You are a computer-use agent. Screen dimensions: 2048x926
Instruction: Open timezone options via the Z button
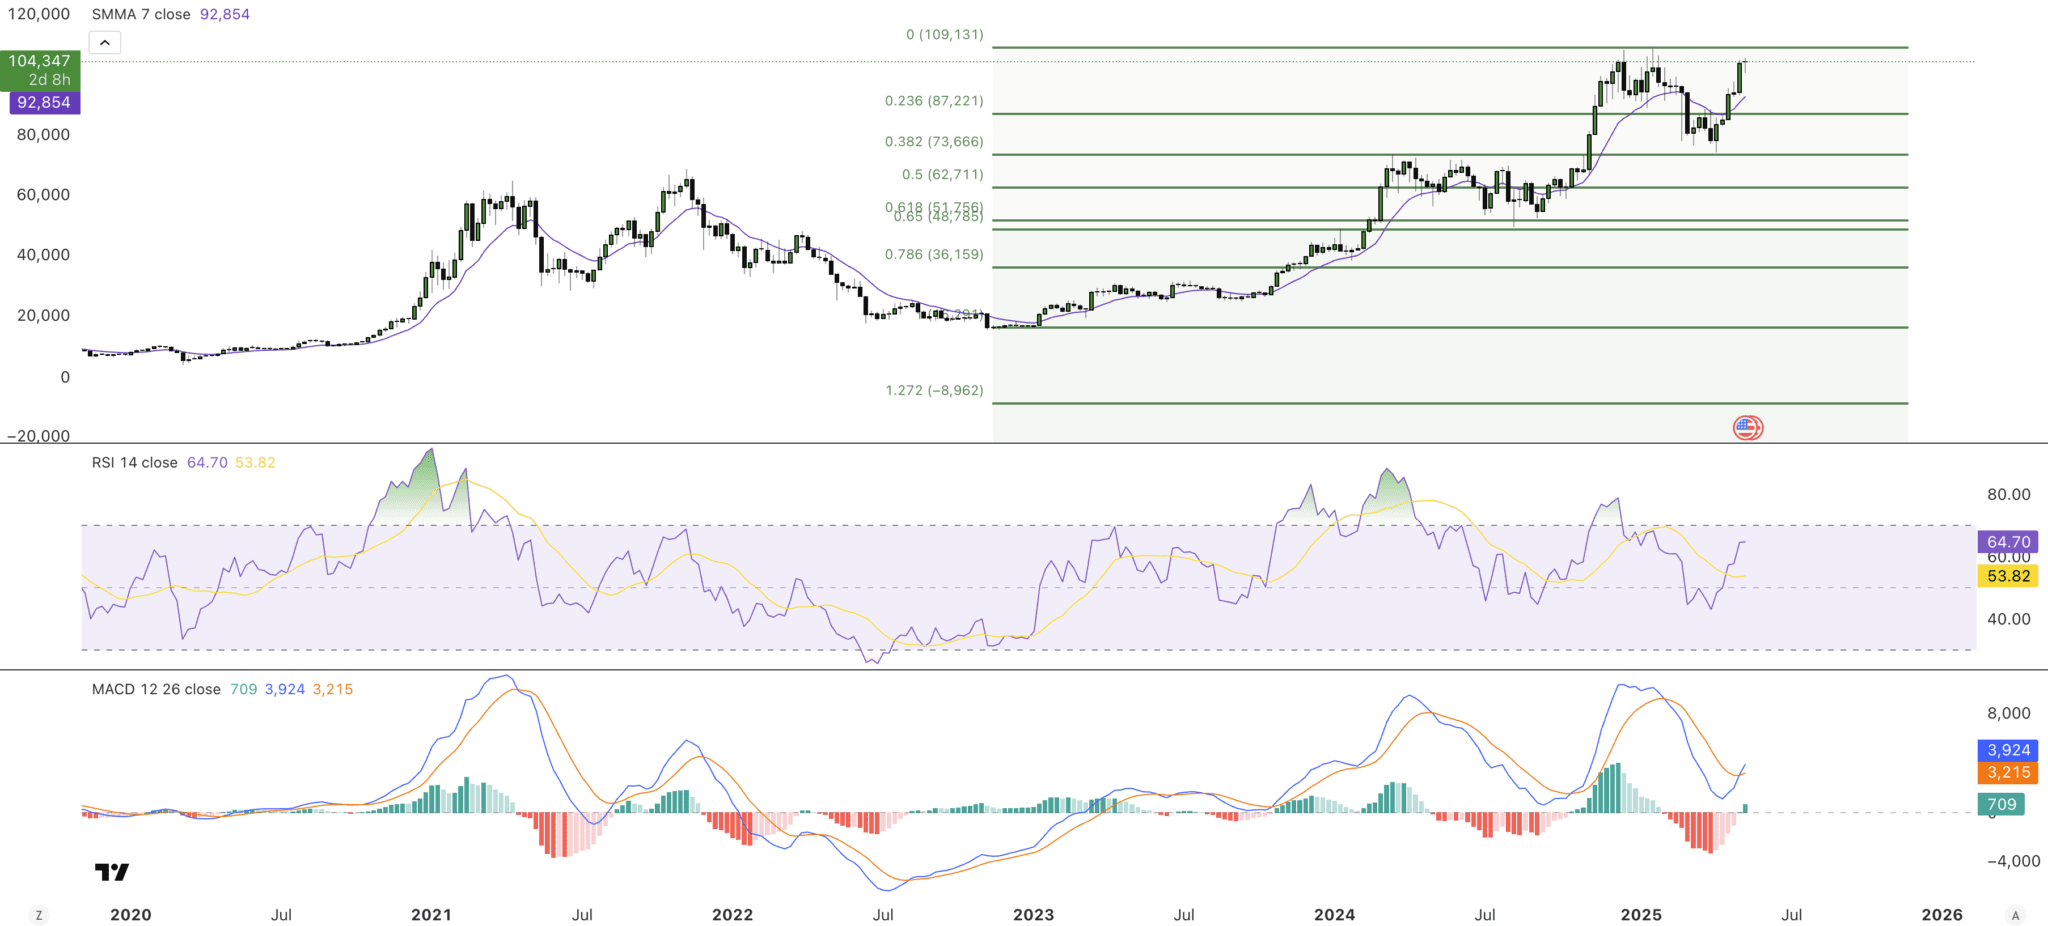pyautogui.click(x=38, y=914)
